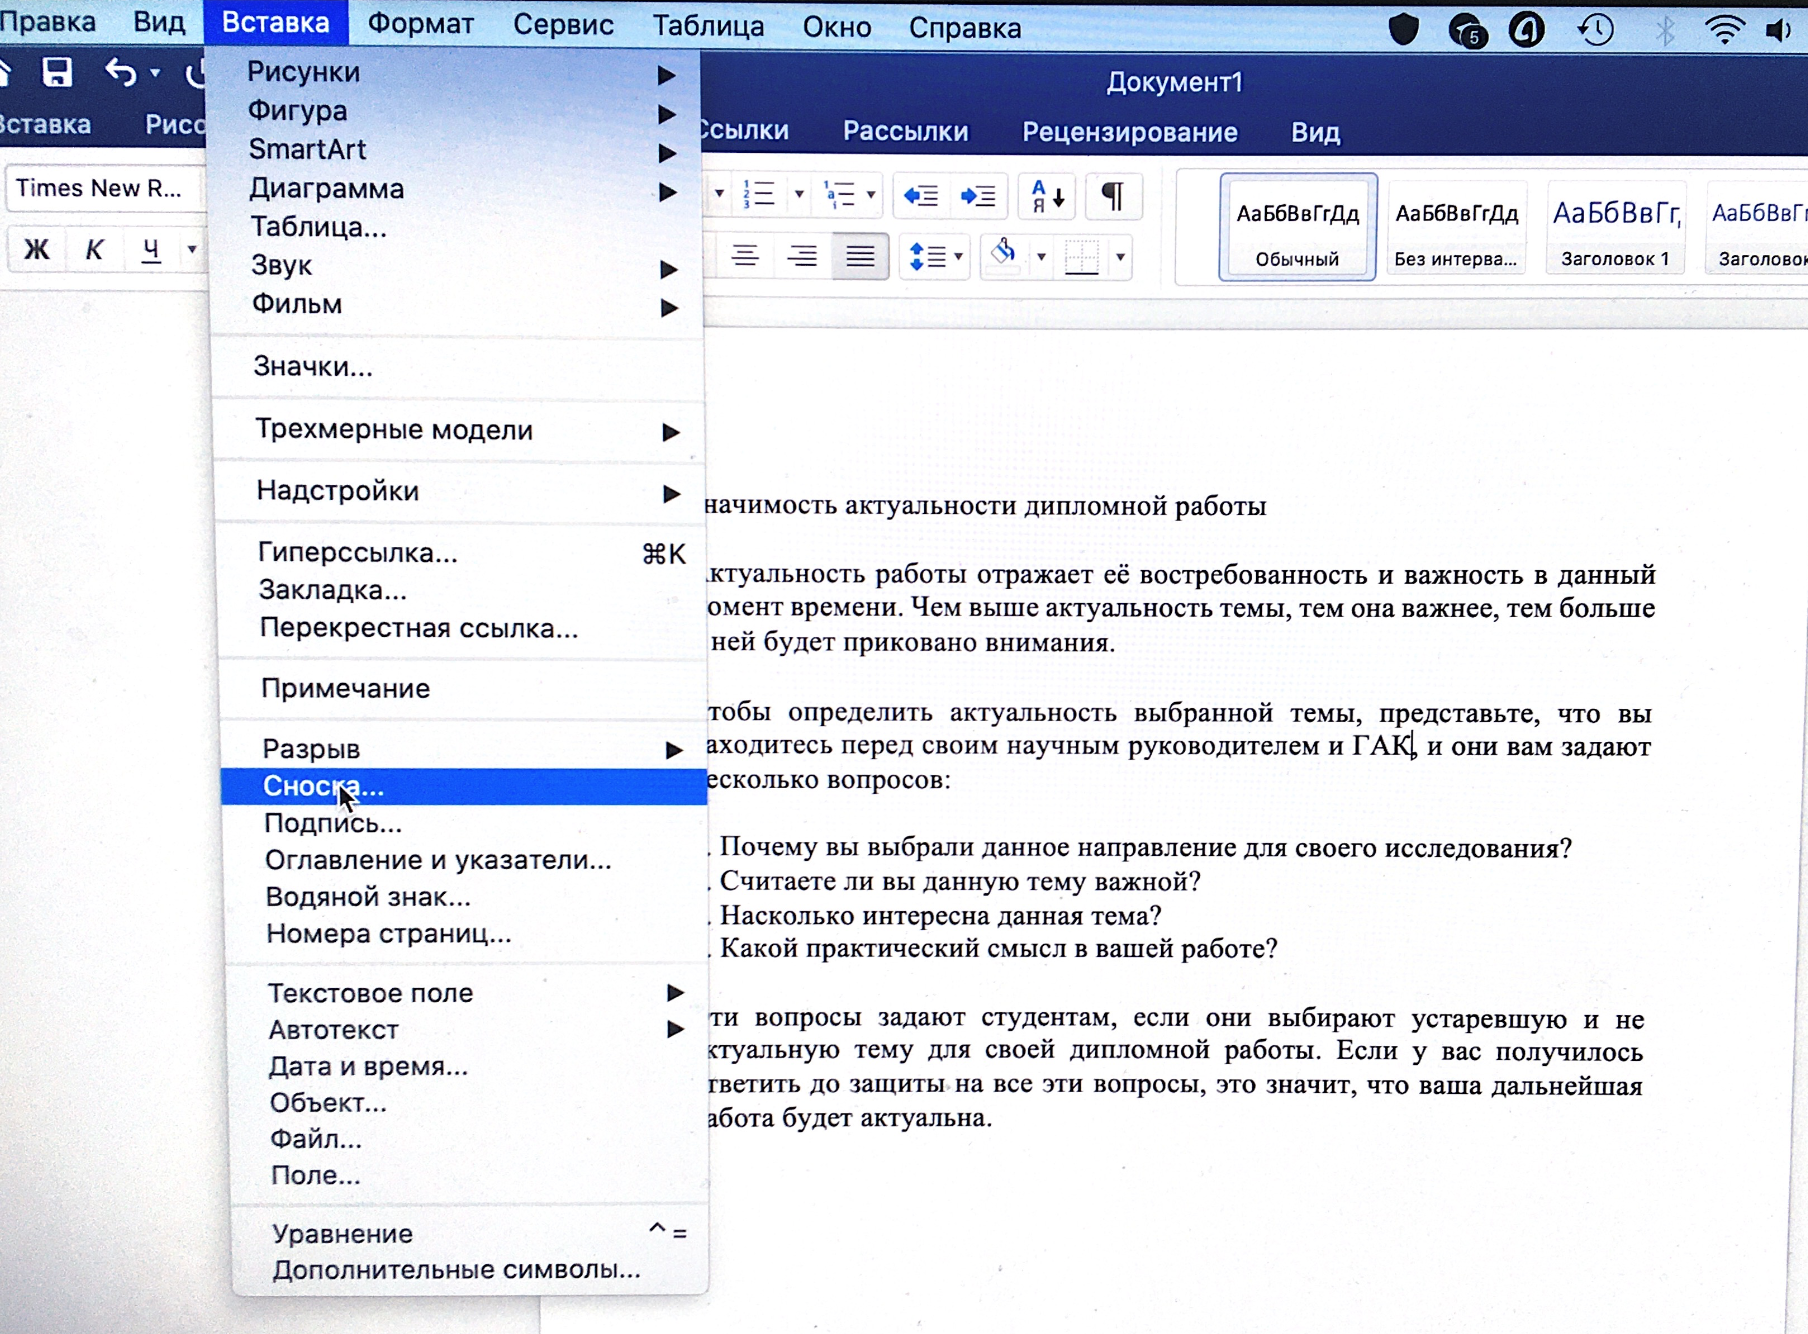Image resolution: width=1808 pixels, height=1334 pixels.
Task: Choose Таблица... menu entry
Action: point(458,227)
